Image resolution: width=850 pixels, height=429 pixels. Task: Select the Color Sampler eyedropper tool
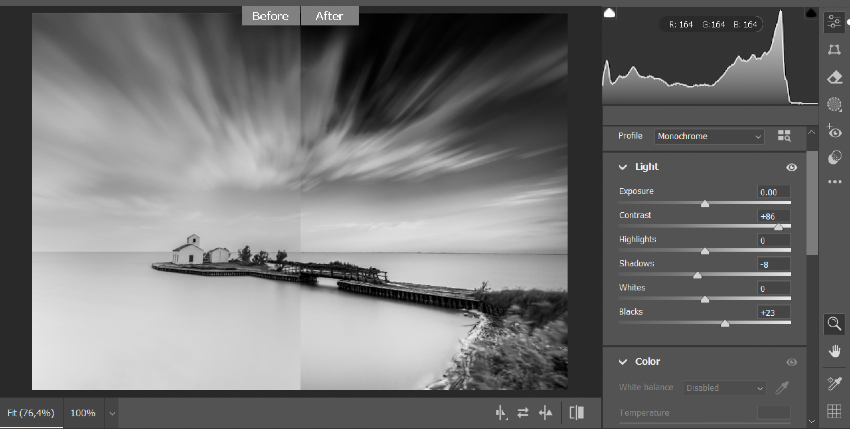(834, 383)
